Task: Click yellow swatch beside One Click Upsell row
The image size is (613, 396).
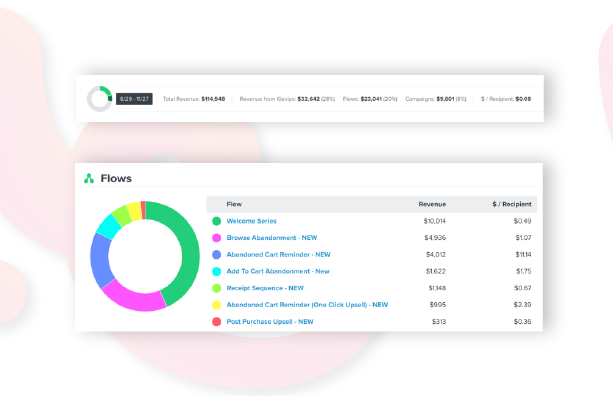Action: coord(217,305)
